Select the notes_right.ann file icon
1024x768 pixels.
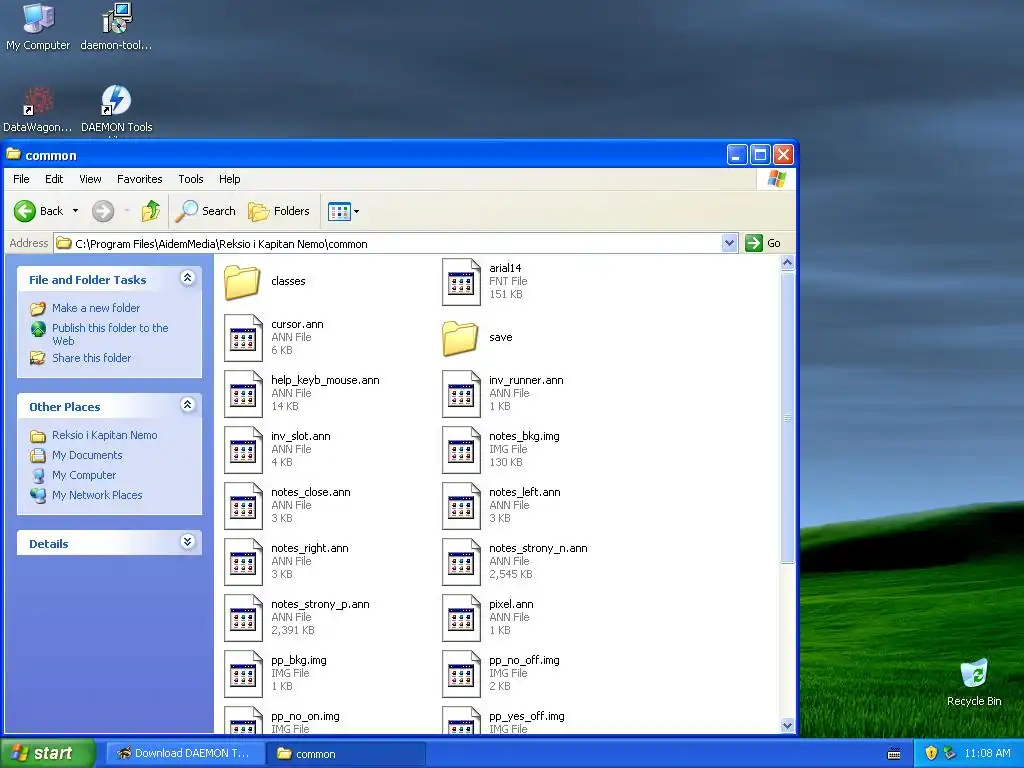[243, 562]
